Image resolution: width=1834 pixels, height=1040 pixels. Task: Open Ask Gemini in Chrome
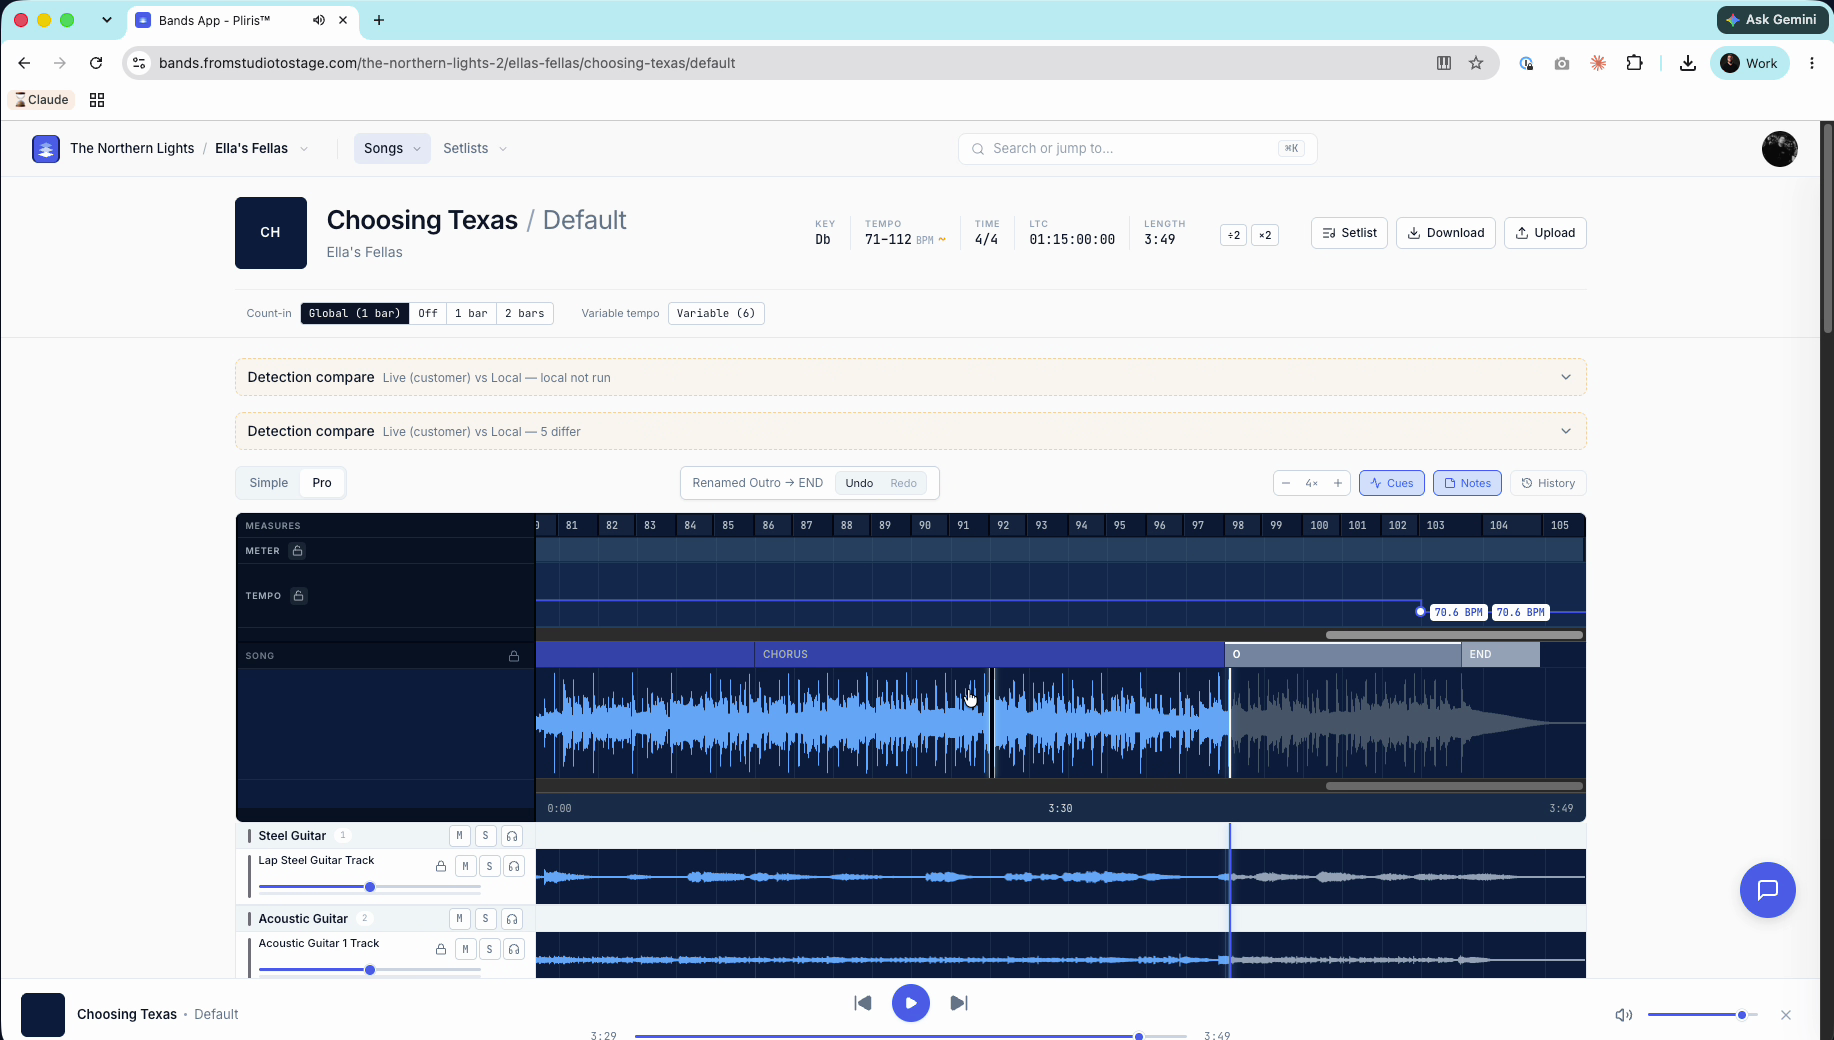(1771, 19)
